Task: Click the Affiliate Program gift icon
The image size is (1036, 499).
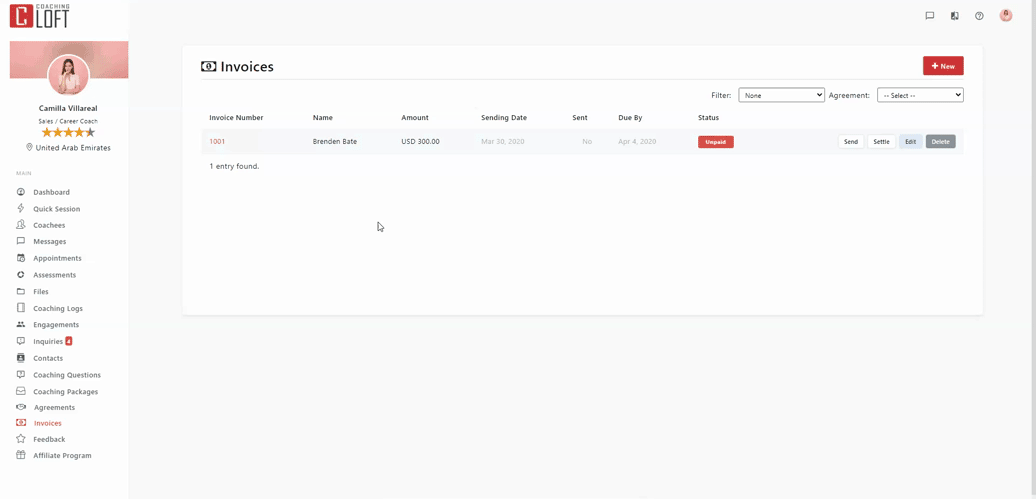Action: click(20, 455)
